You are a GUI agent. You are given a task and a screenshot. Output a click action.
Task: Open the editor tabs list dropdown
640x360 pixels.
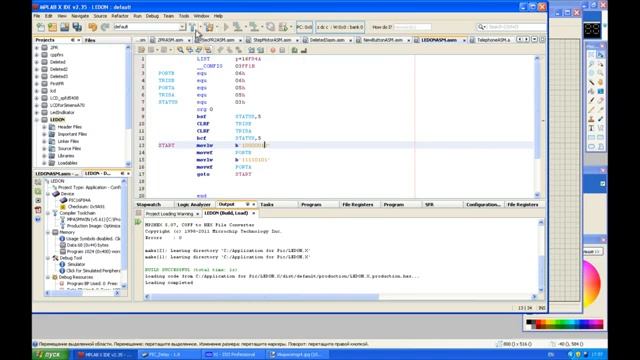click(x=534, y=40)
